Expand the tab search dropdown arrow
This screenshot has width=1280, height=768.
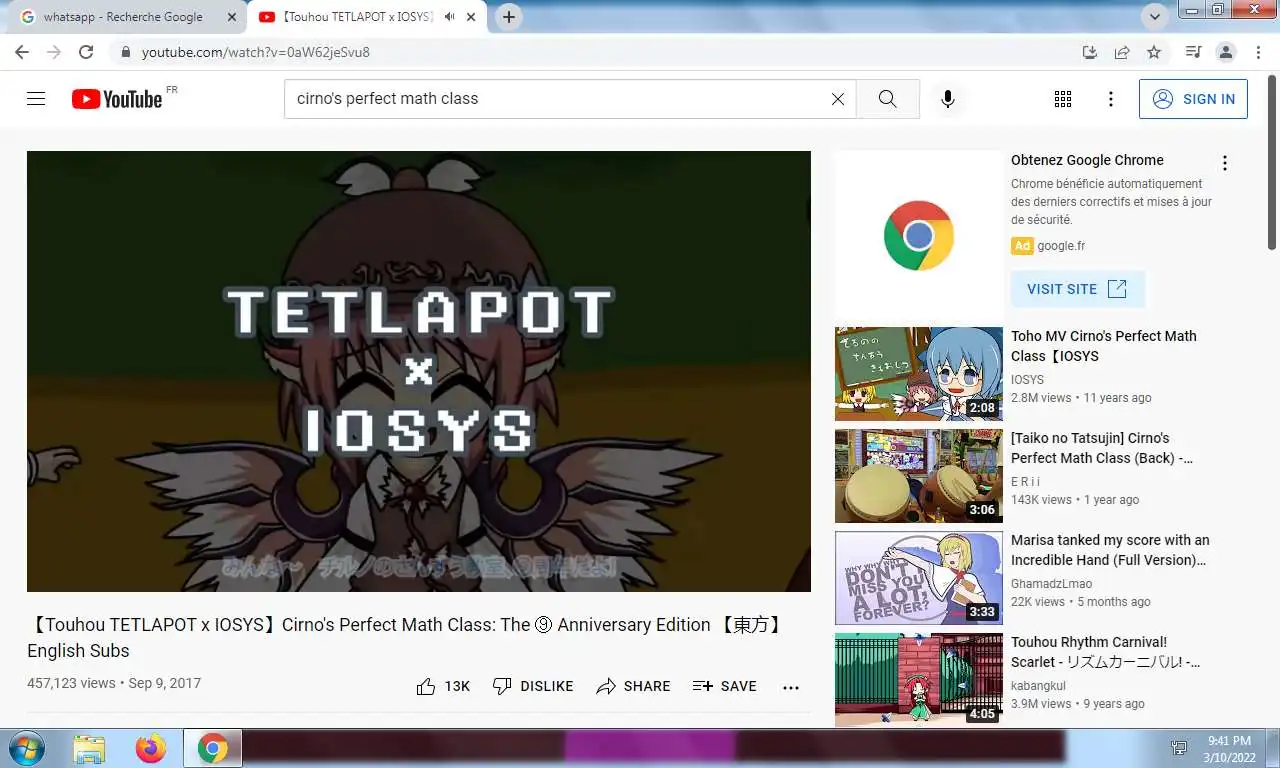1155,16
